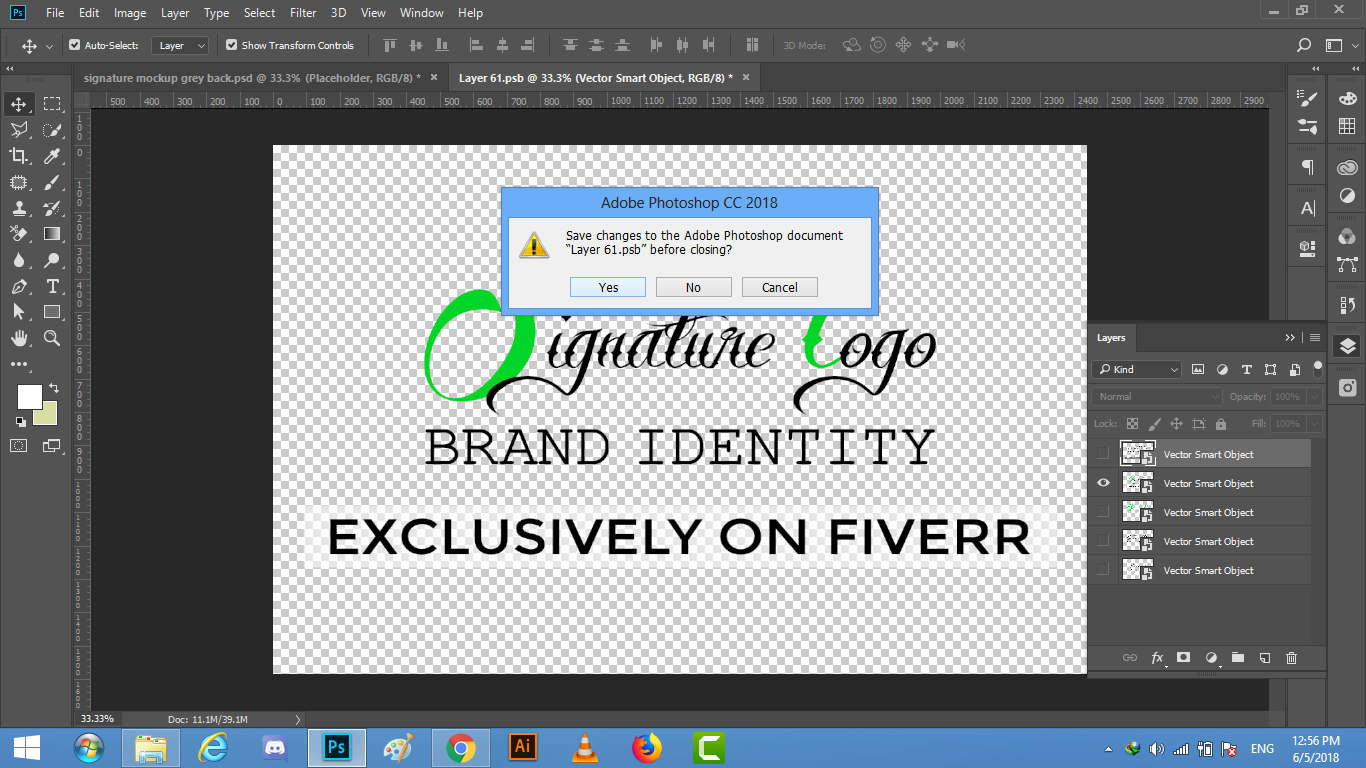Select the Quick Selection tool
1366x768 pixels.
coord(52,130)
